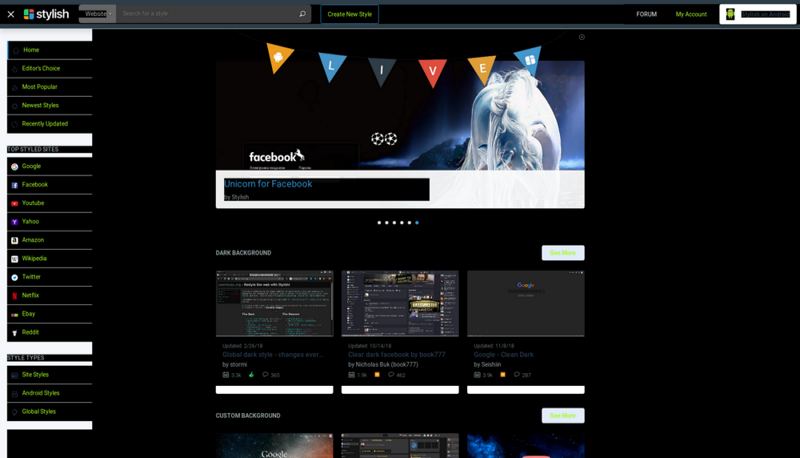Image resolution: width=800 pixels, height=458 pixels.
Task: Click the comments icon showing 462
Action: [x=391, y=375]
